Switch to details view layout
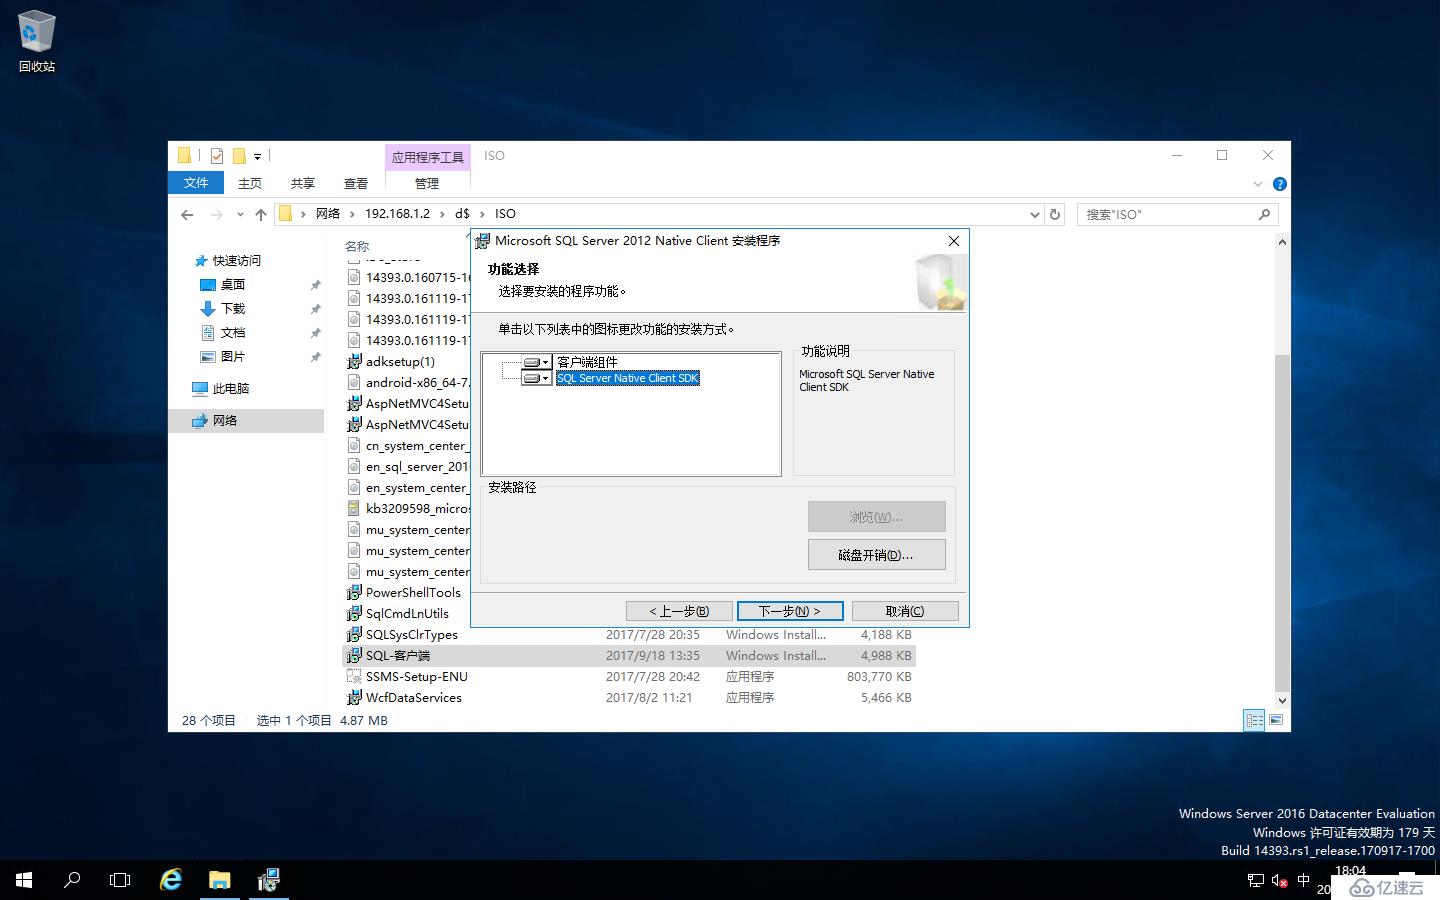 pos(1254,720)
